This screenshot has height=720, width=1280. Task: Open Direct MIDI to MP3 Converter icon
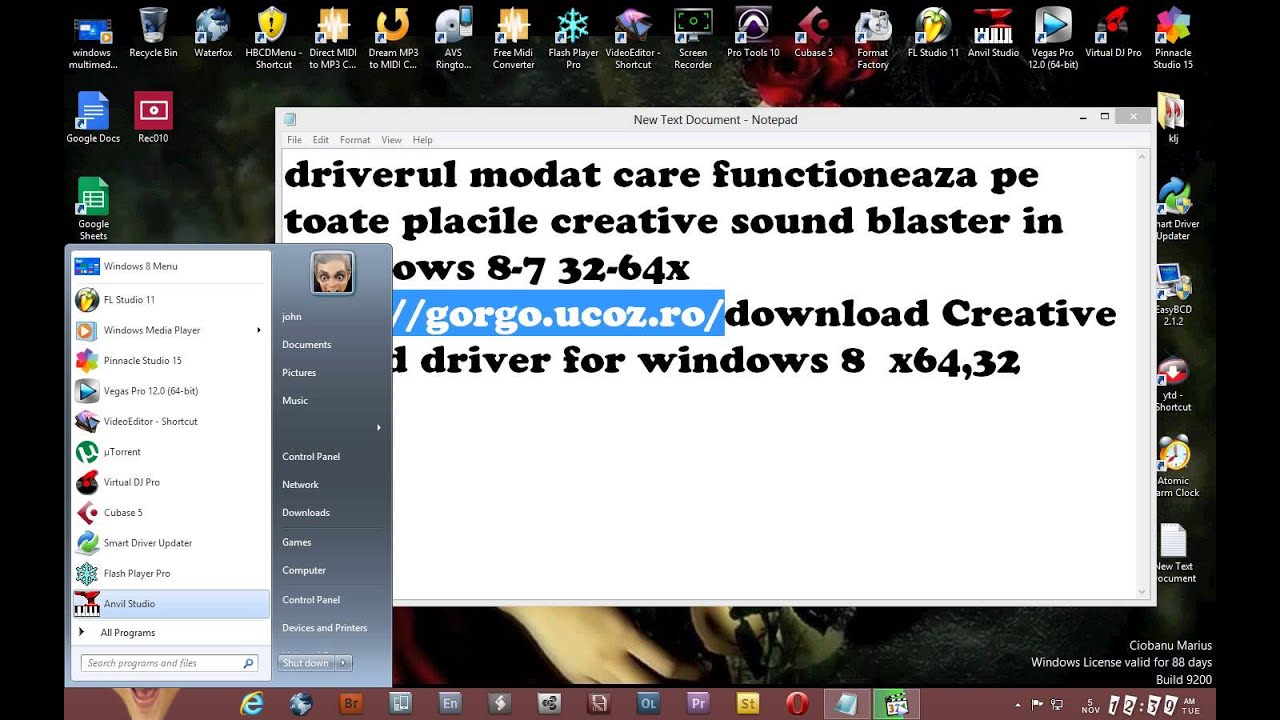(x=333, y=36)
